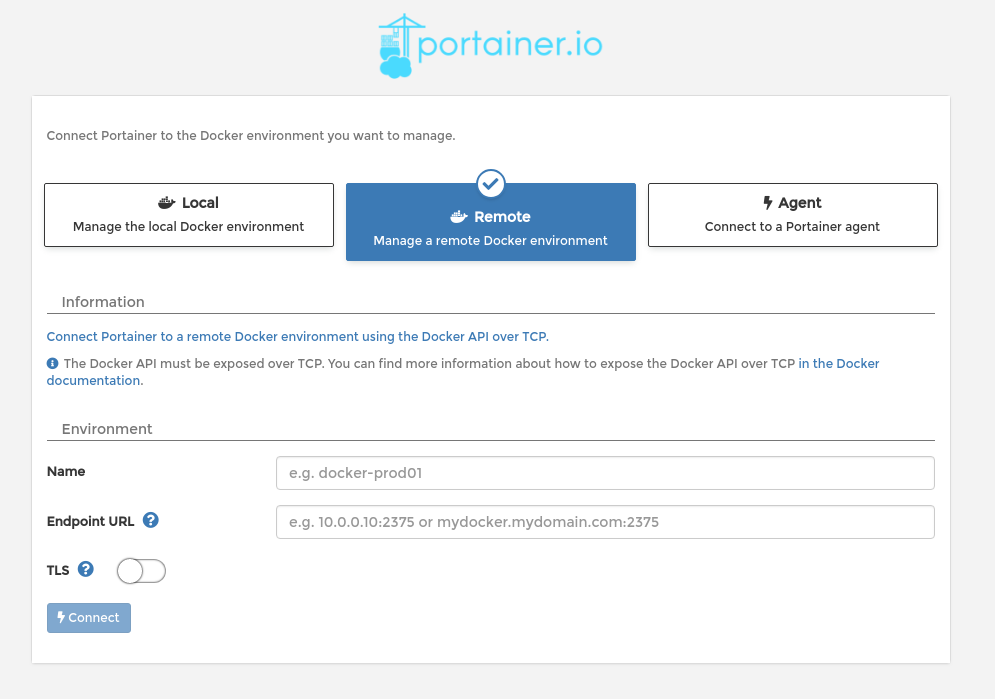Click the Docker whale icon beside Remote
Screen dimensions: 995x699
459,217
